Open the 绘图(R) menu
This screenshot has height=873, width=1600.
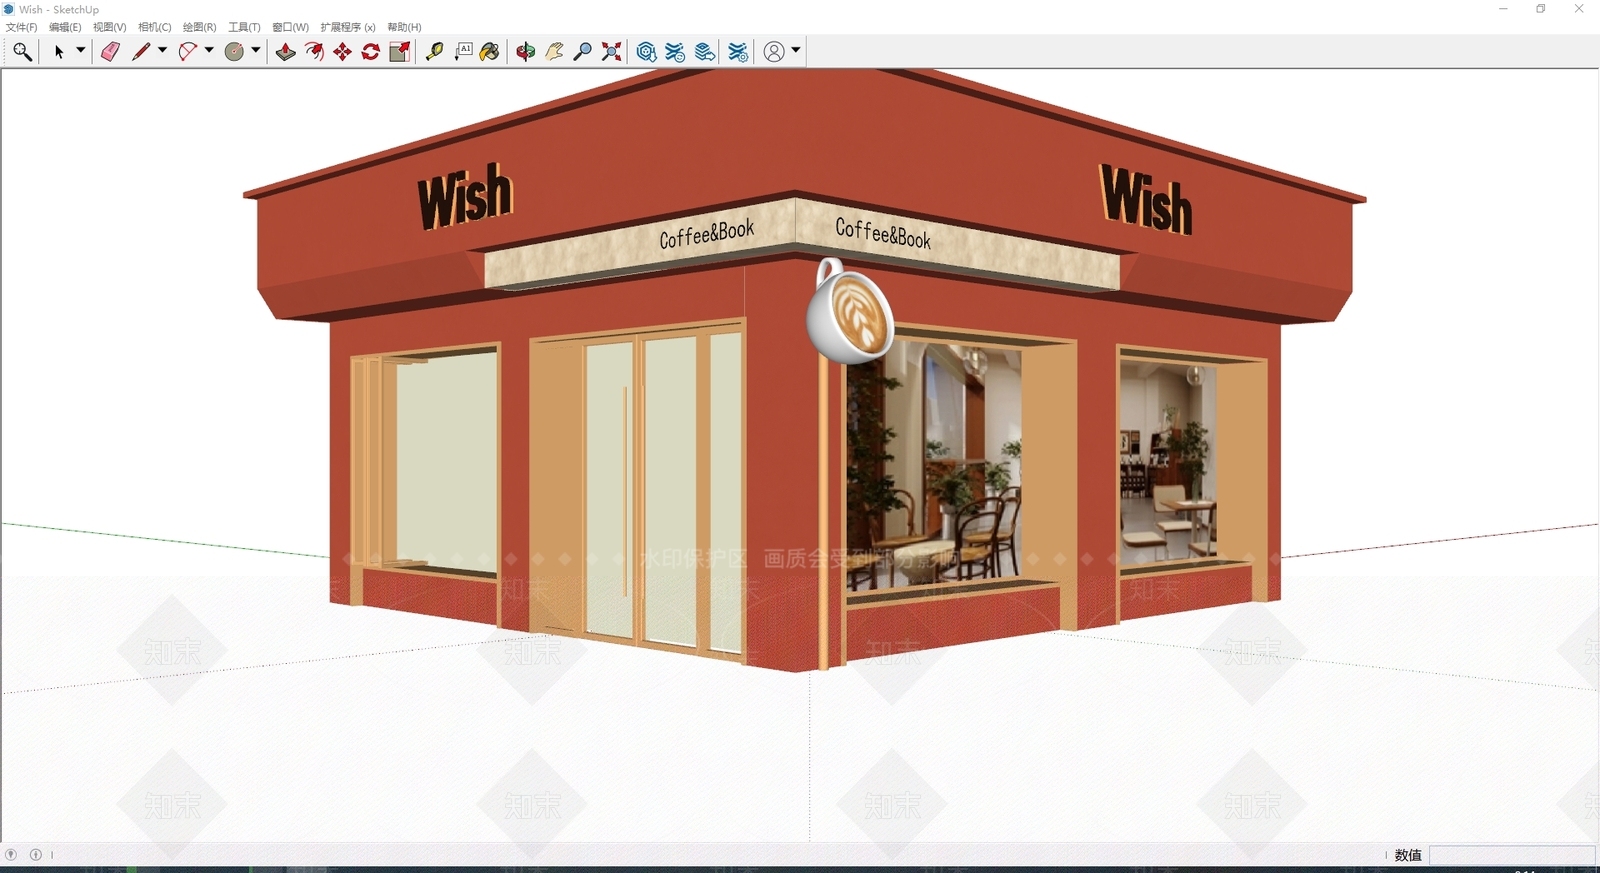(x=200, y=27)
